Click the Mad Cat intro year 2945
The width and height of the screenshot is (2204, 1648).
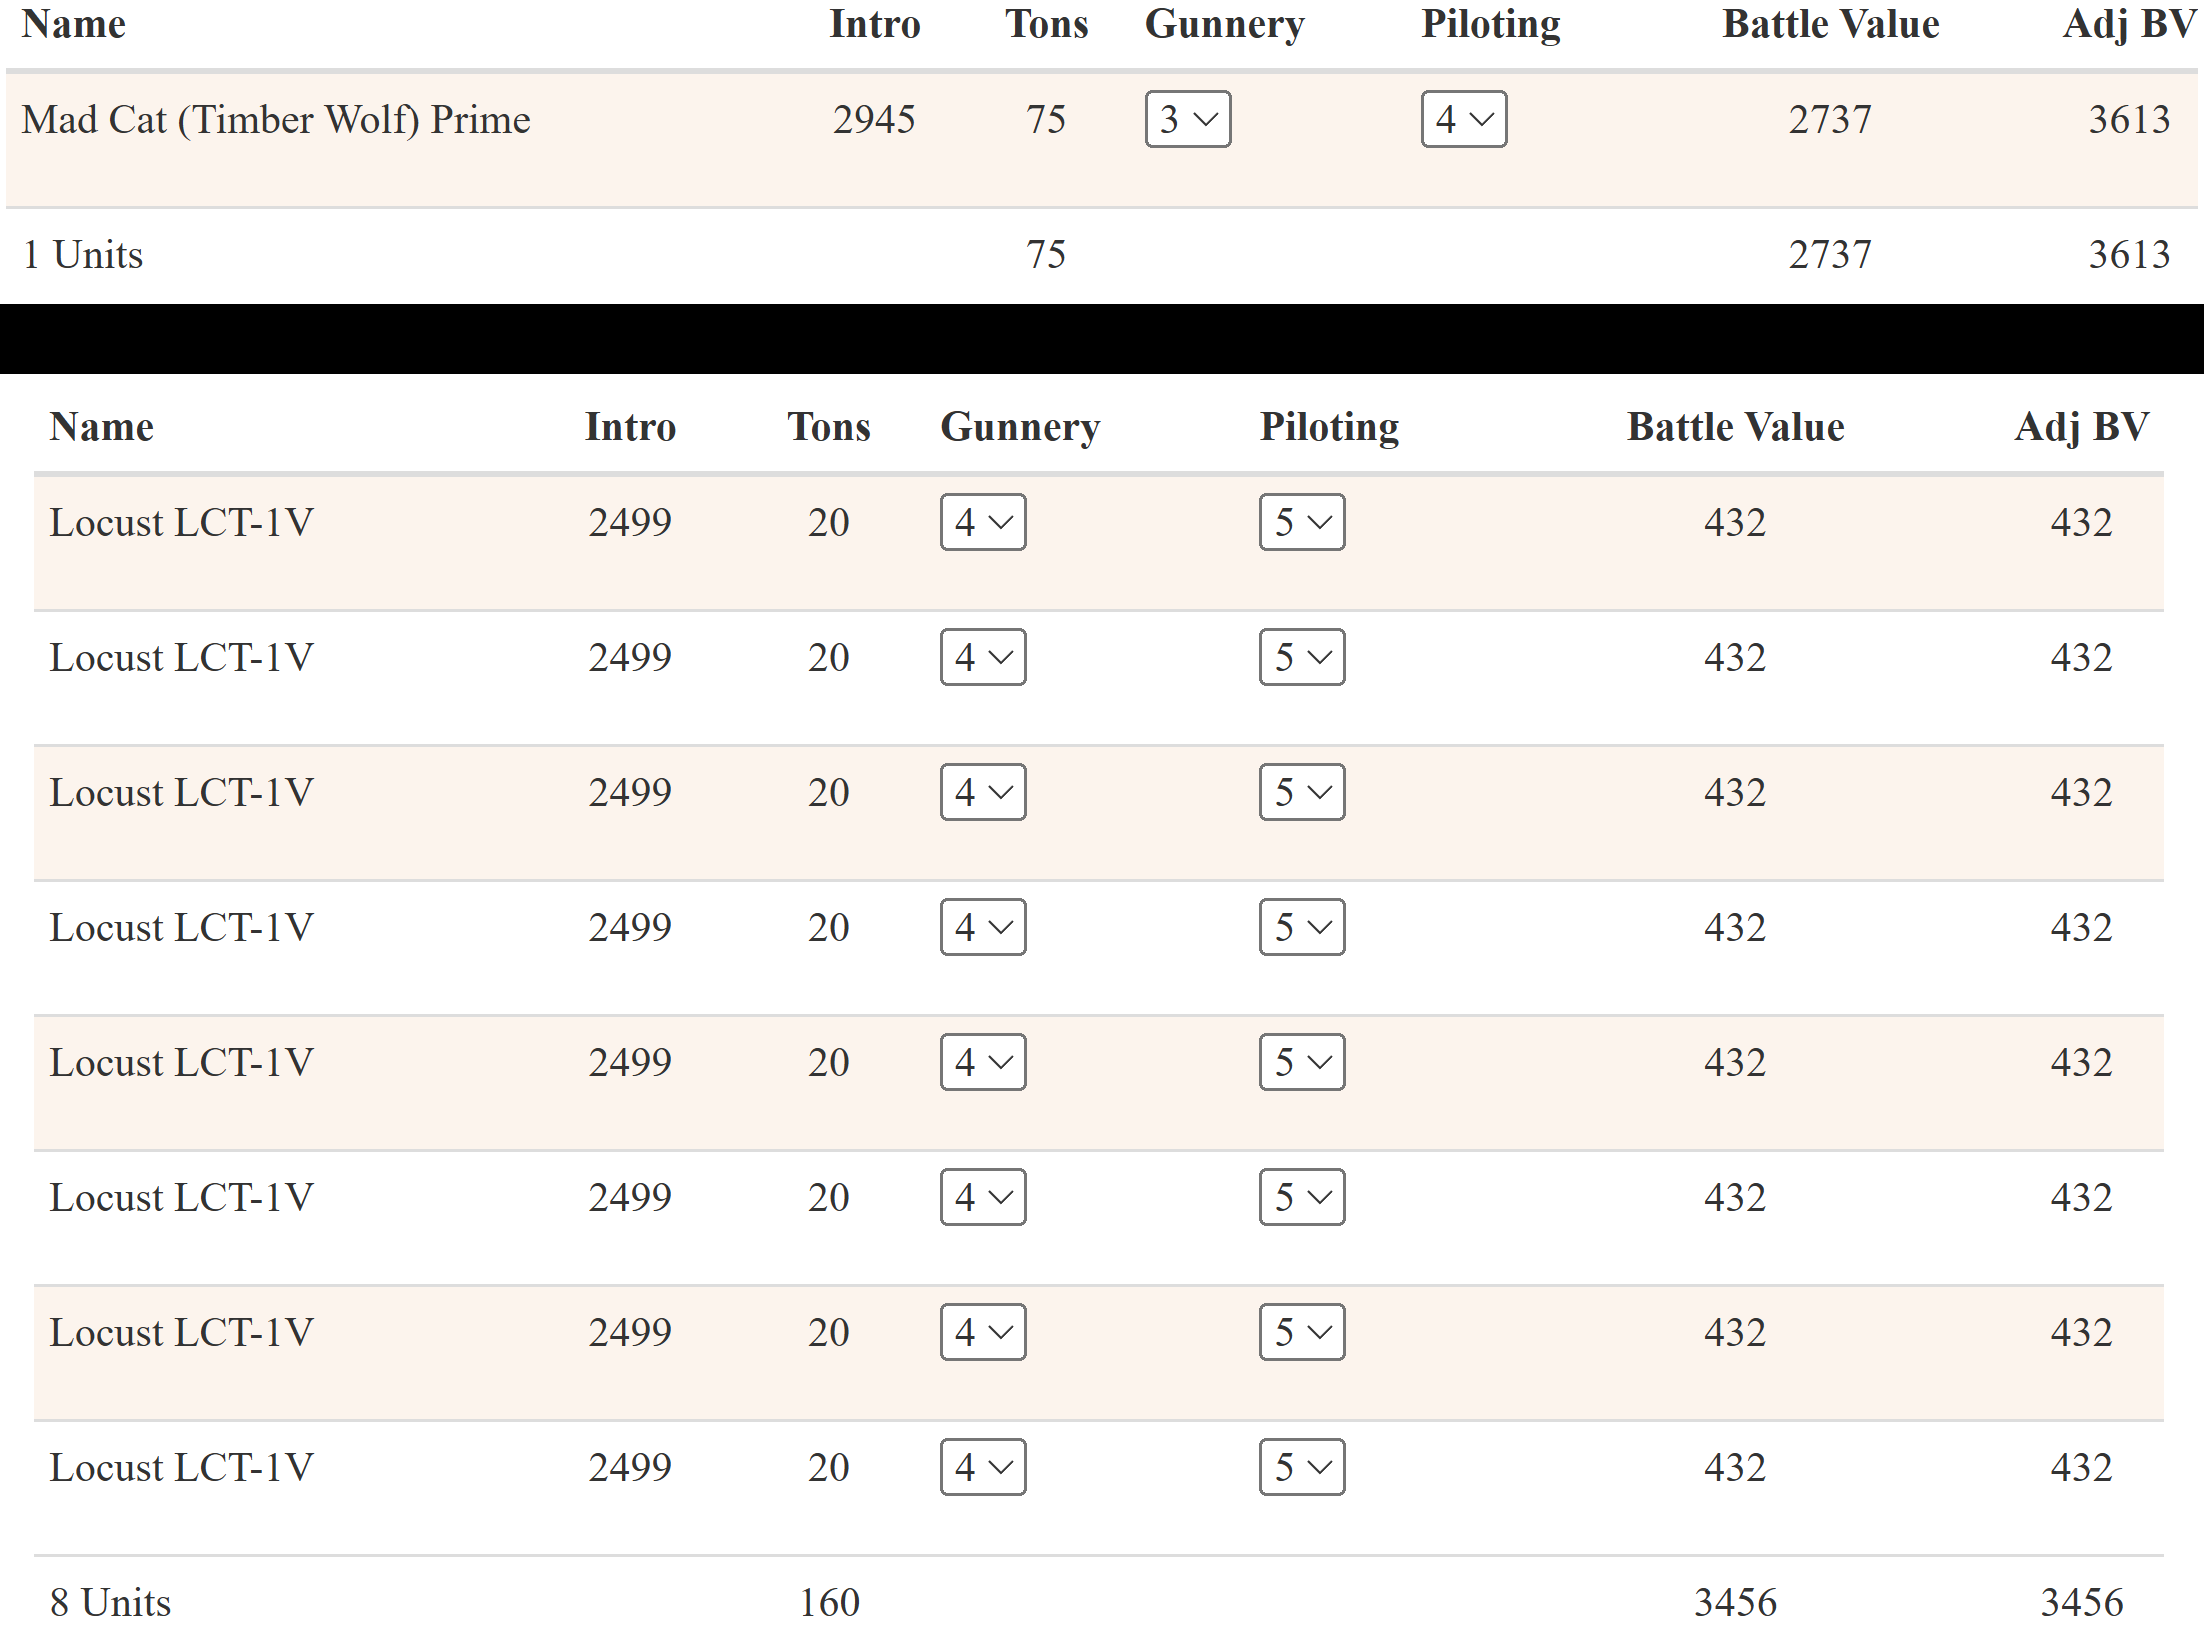tap(874, 120)
